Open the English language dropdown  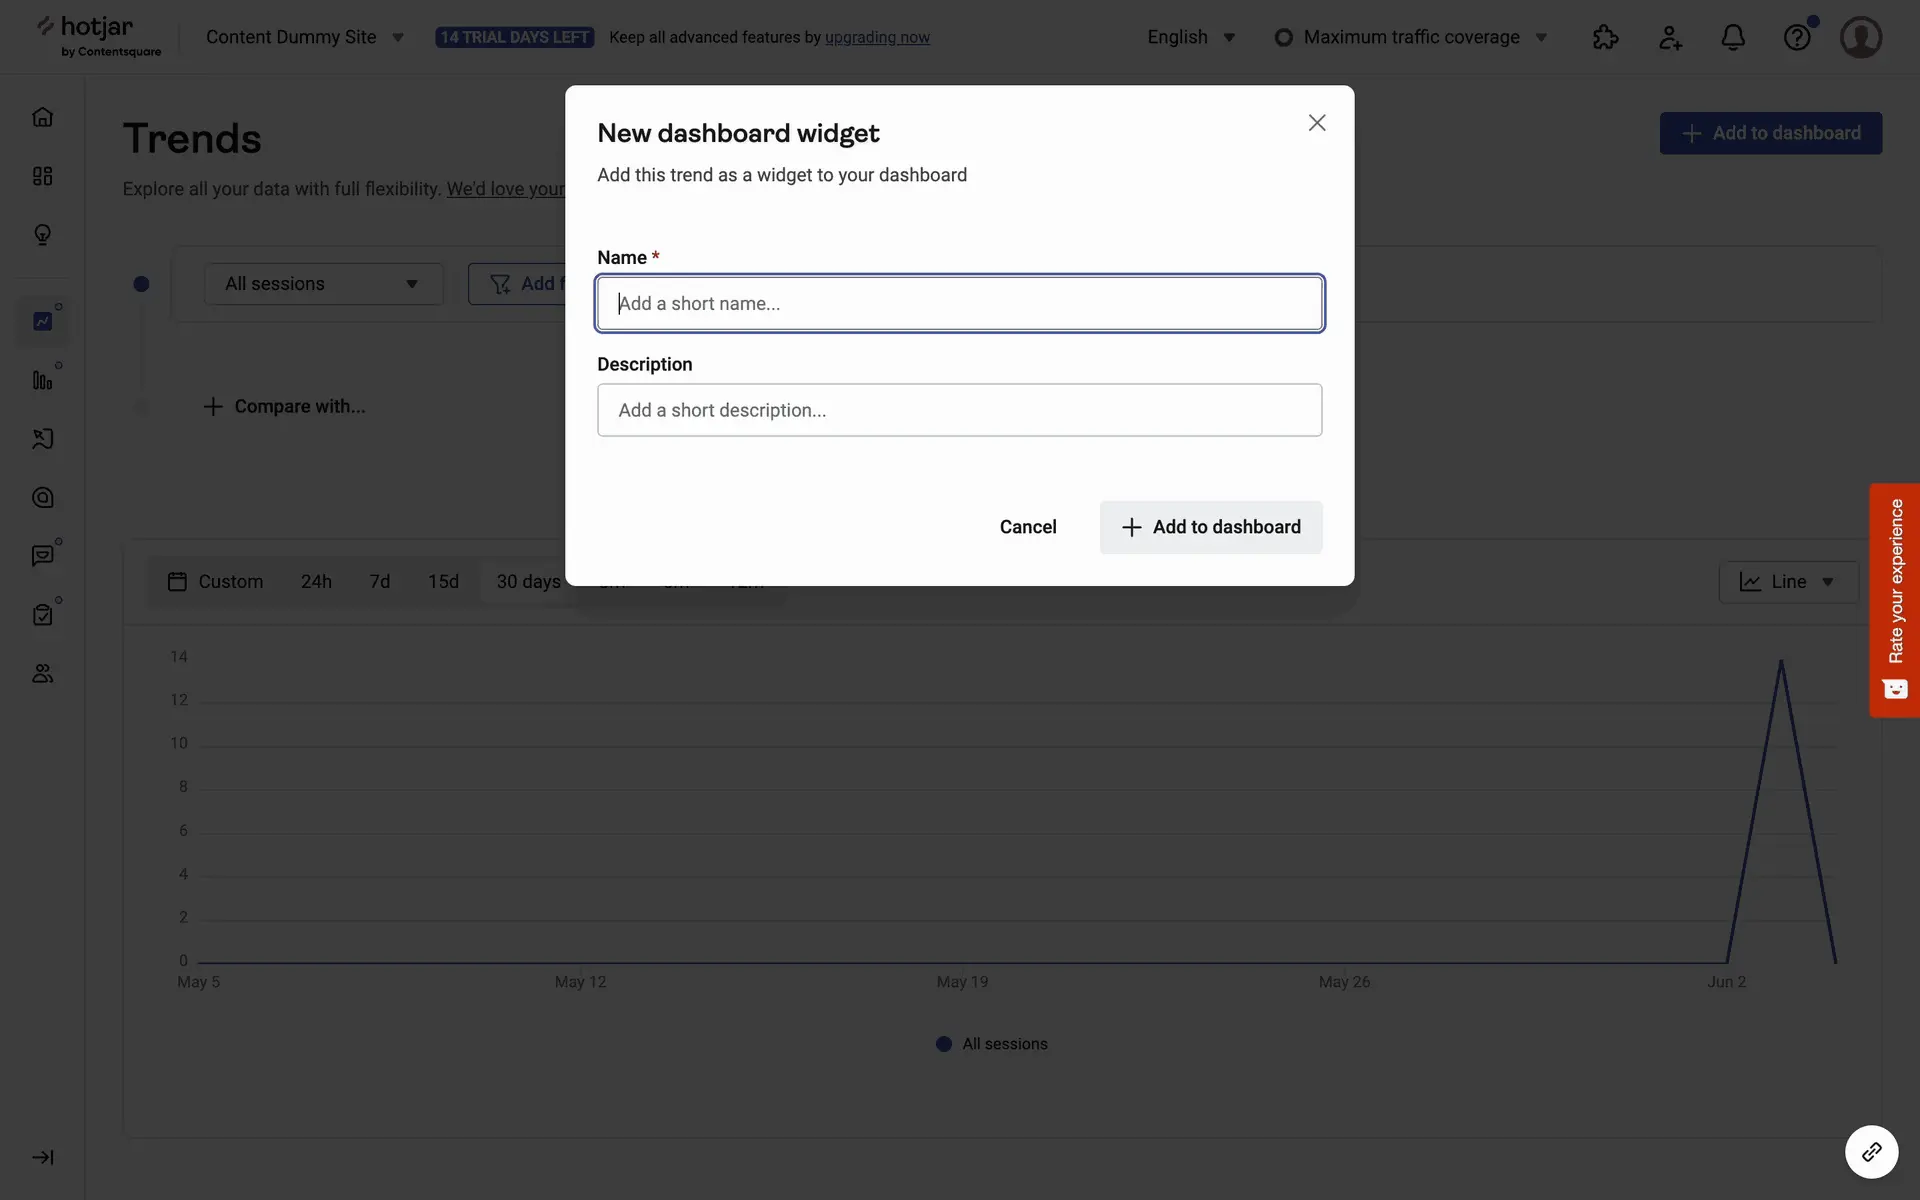1191,37
